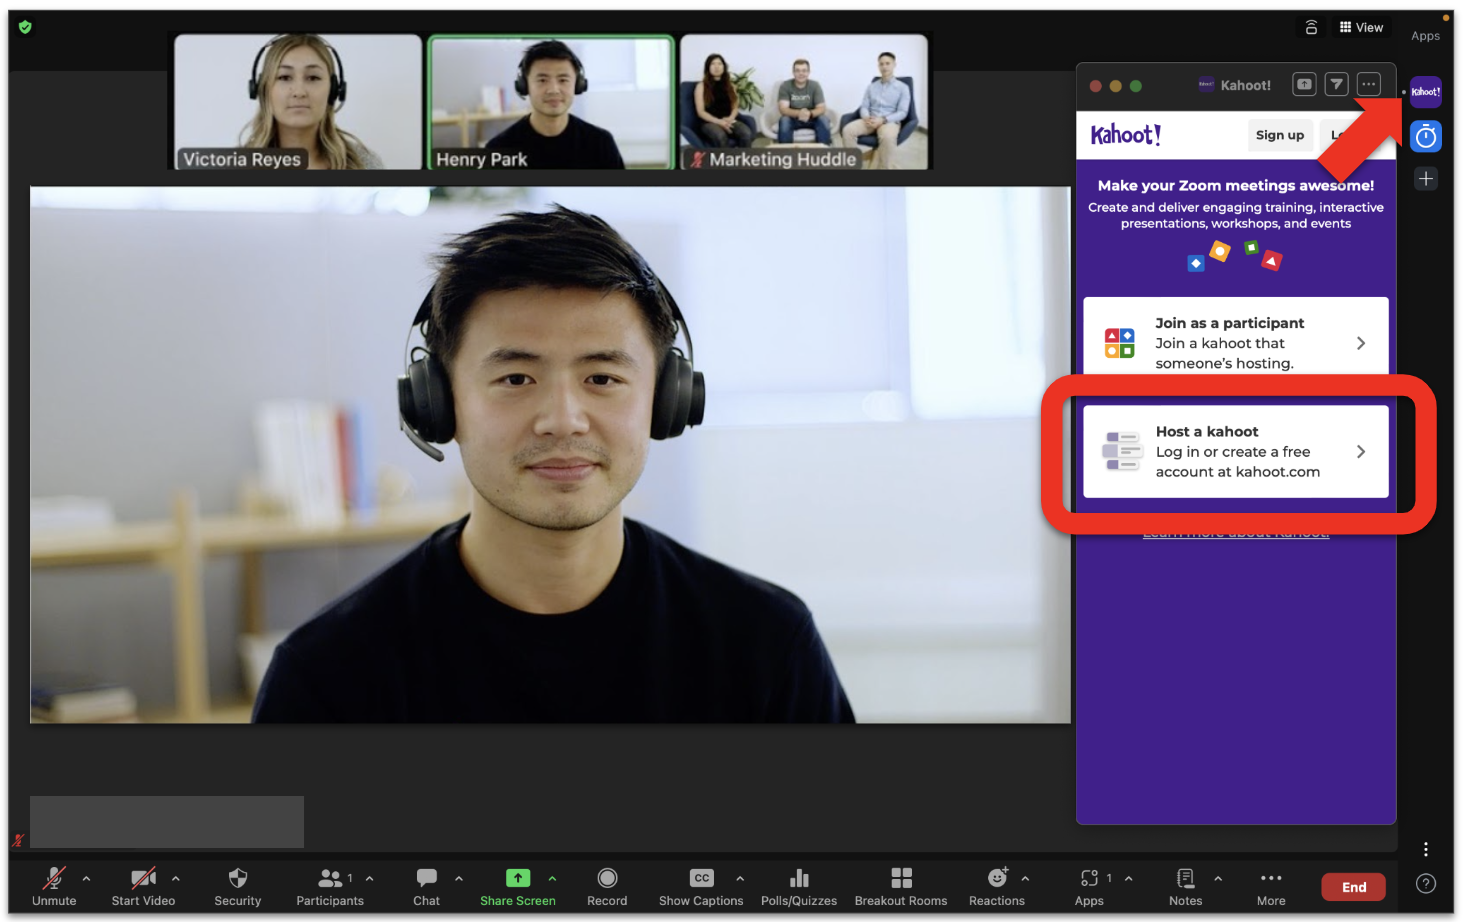Open the blue Timer app in sidebar
The width and height of the screenshot is (1466, 922).
tap(1426, 136)
